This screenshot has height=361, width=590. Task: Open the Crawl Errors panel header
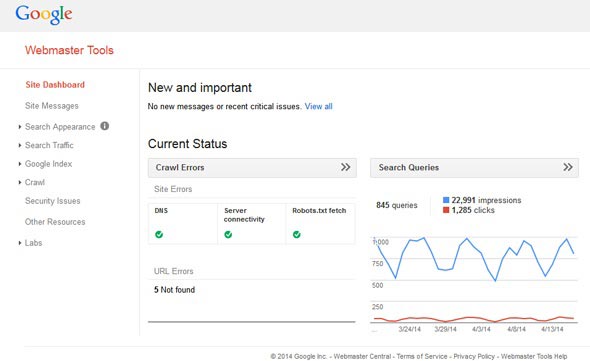pyautogui.click(x=252, y=168)
